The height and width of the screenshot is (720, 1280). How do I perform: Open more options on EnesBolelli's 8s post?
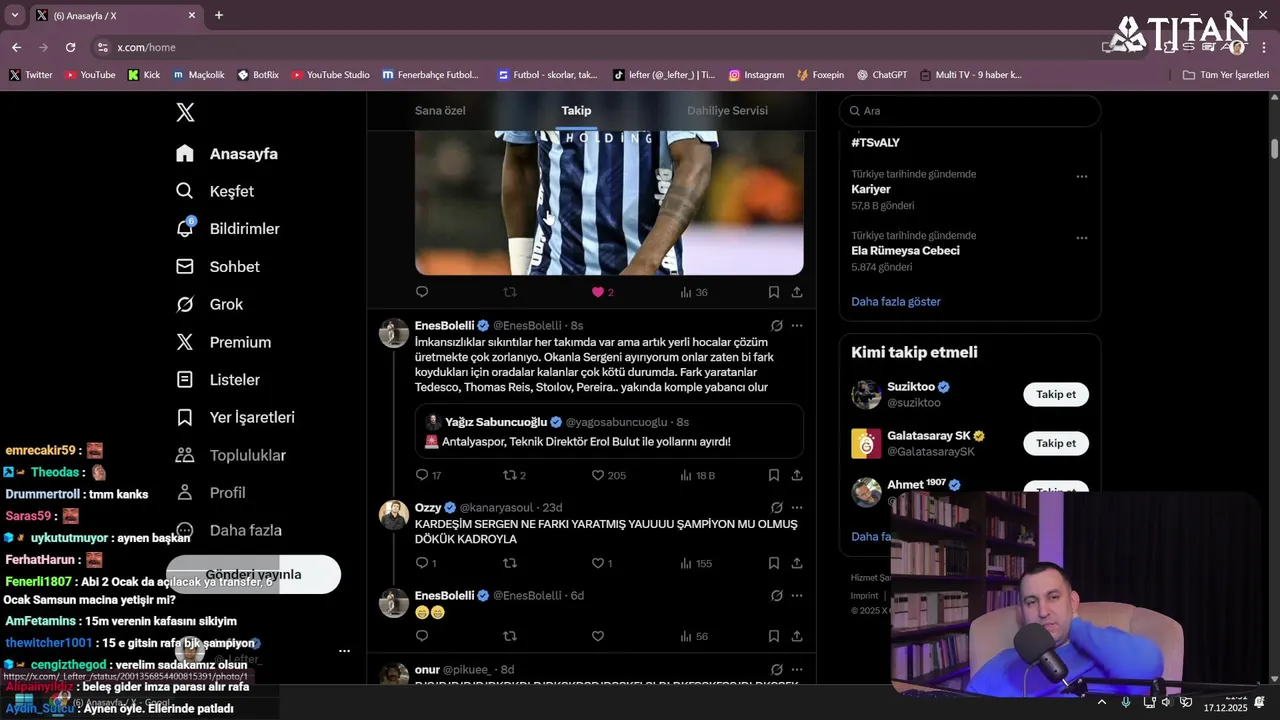pyautogui.click(x=797, y=325)
